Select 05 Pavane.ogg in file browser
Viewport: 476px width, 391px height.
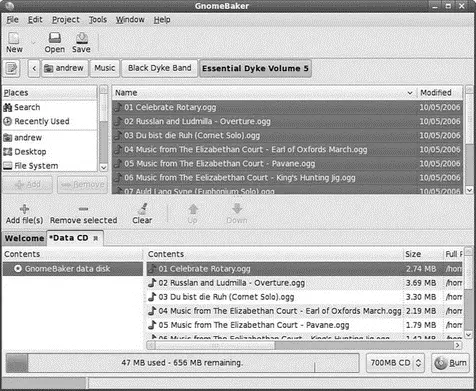pos(287,163)
